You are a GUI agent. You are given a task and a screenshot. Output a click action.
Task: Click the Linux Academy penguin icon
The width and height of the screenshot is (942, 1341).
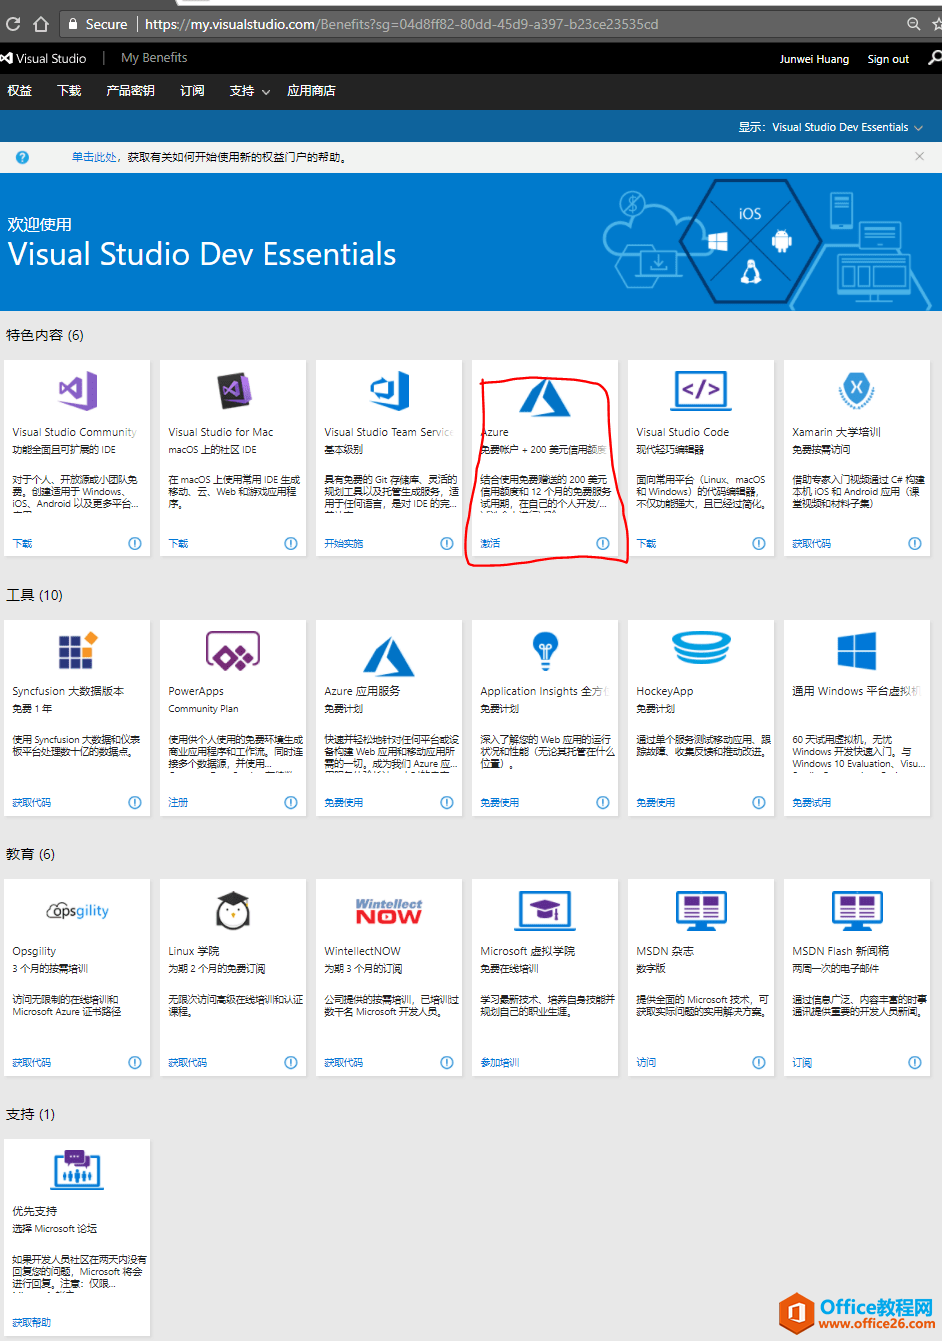point(233,910)
